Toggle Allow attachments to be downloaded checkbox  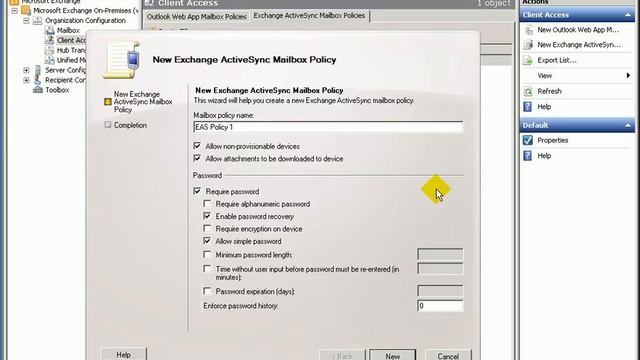pyautogui.click(x=197, y=158)
